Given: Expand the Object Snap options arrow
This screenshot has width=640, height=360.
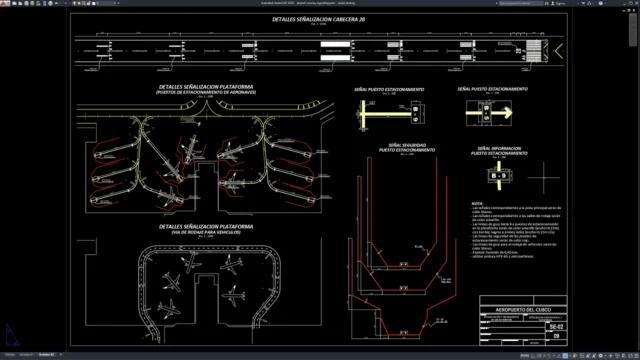Looking at the screenshot, I should (x=570, y=356).
